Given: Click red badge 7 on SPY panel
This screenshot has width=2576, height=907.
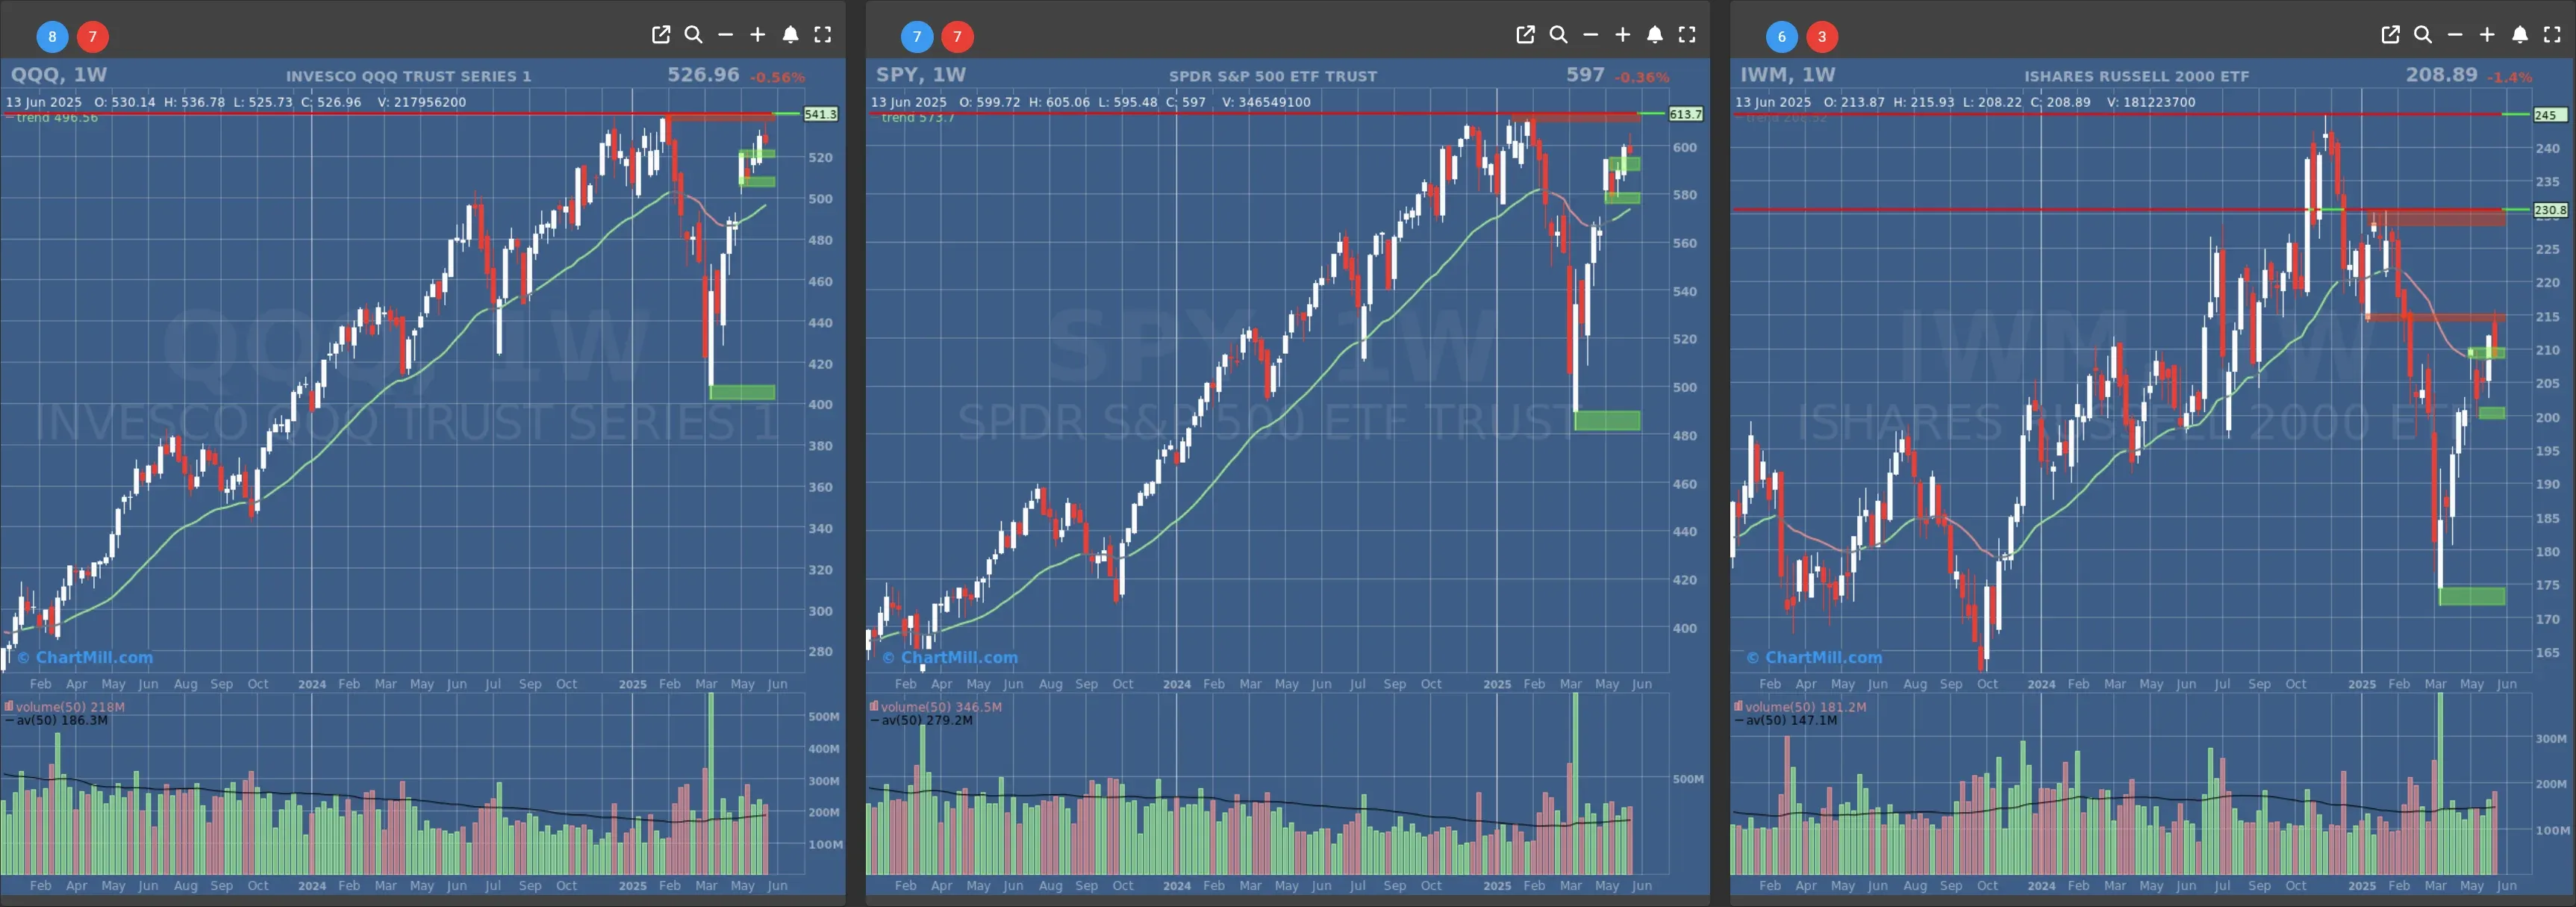Looking at the screenshot, I should click(957, 37).
